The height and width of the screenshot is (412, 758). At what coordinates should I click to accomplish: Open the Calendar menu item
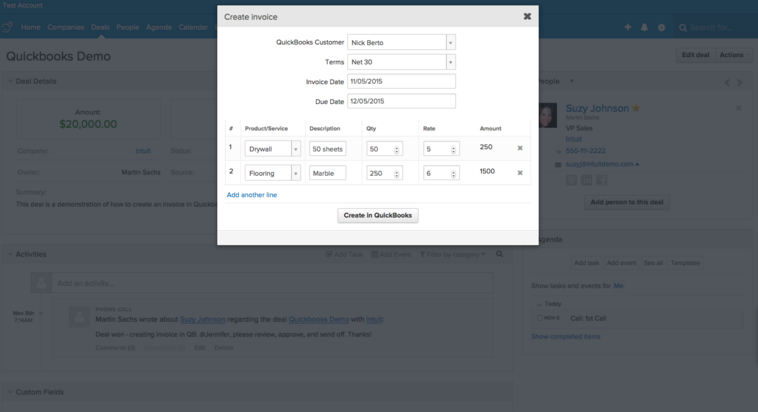[193, 27]
